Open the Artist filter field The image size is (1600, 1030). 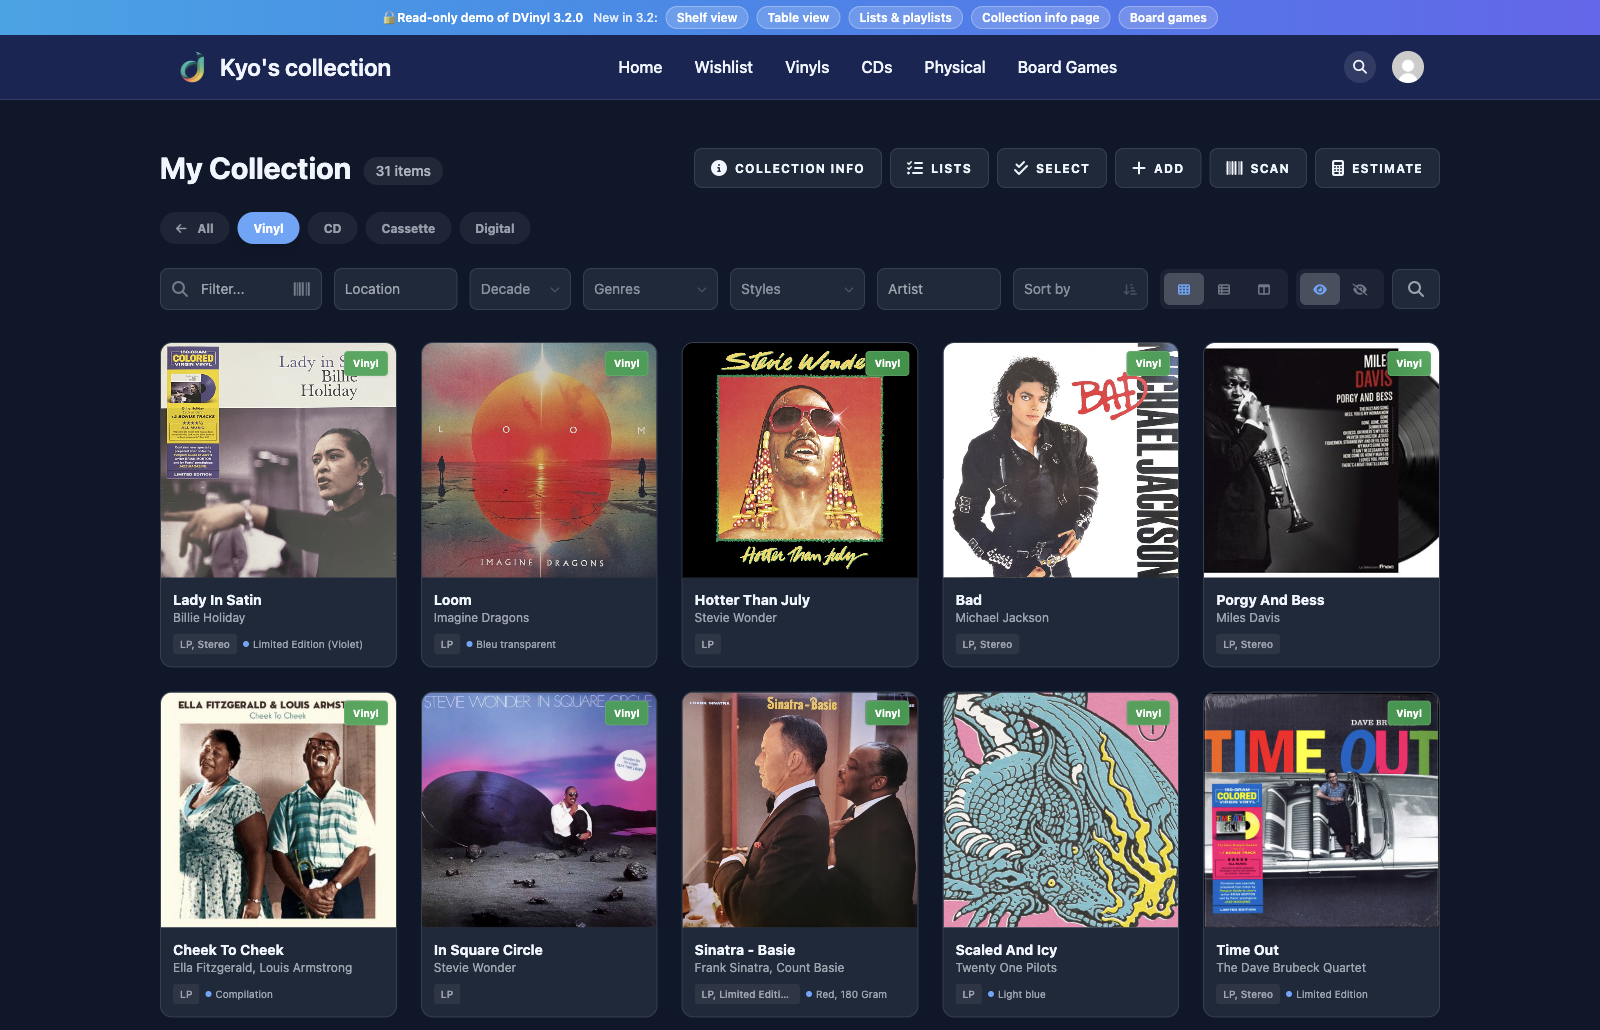pyautogui.click(x=938, y=289)
